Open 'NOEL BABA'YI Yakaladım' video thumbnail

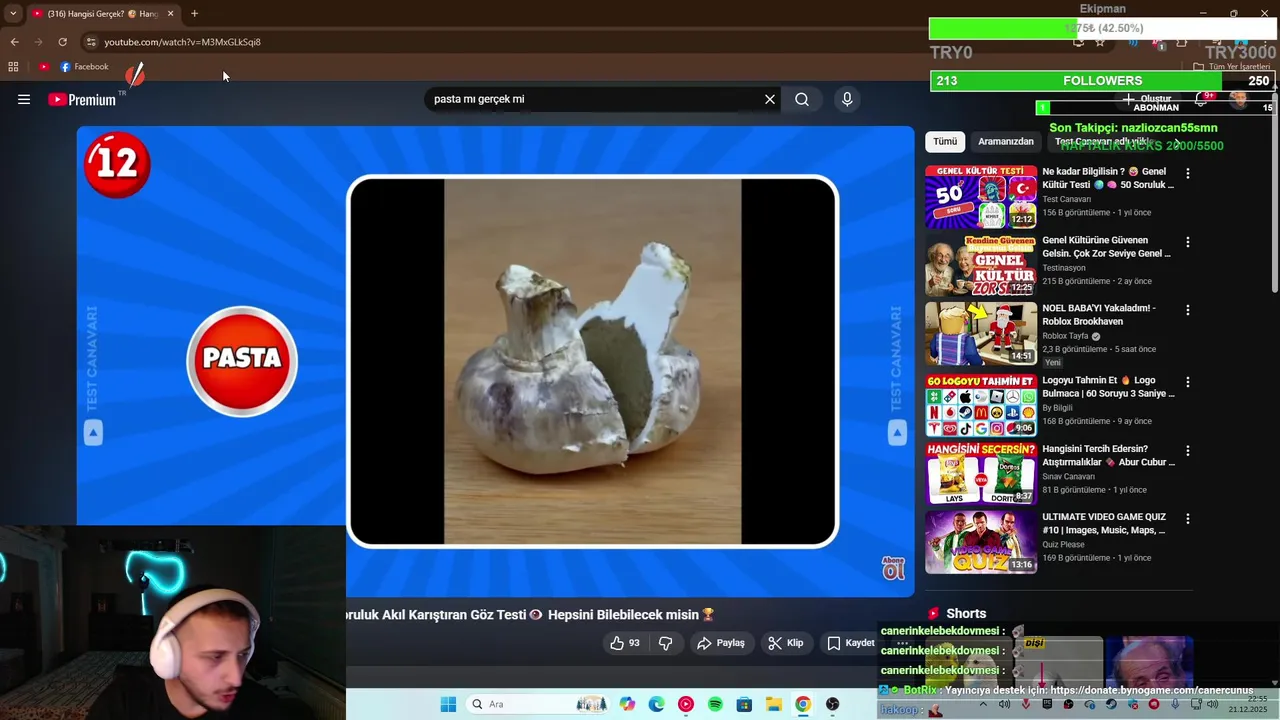point(981,334)
